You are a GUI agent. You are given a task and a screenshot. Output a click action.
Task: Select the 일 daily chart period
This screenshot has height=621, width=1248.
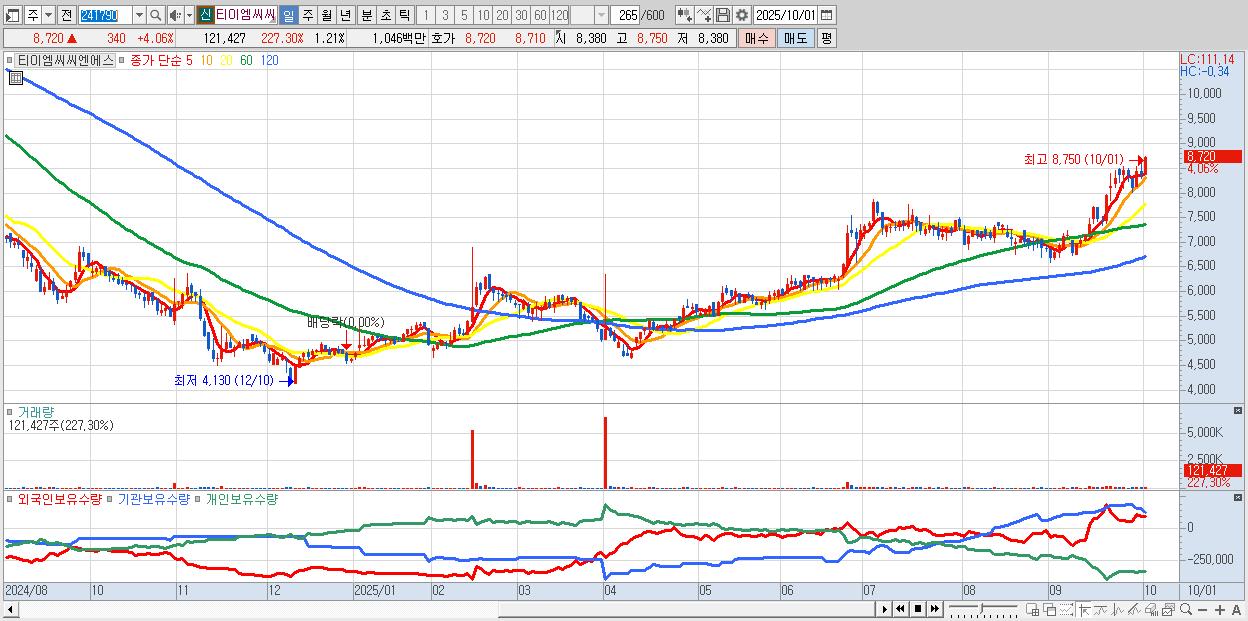pyautogui.click(x=288, y=15)
